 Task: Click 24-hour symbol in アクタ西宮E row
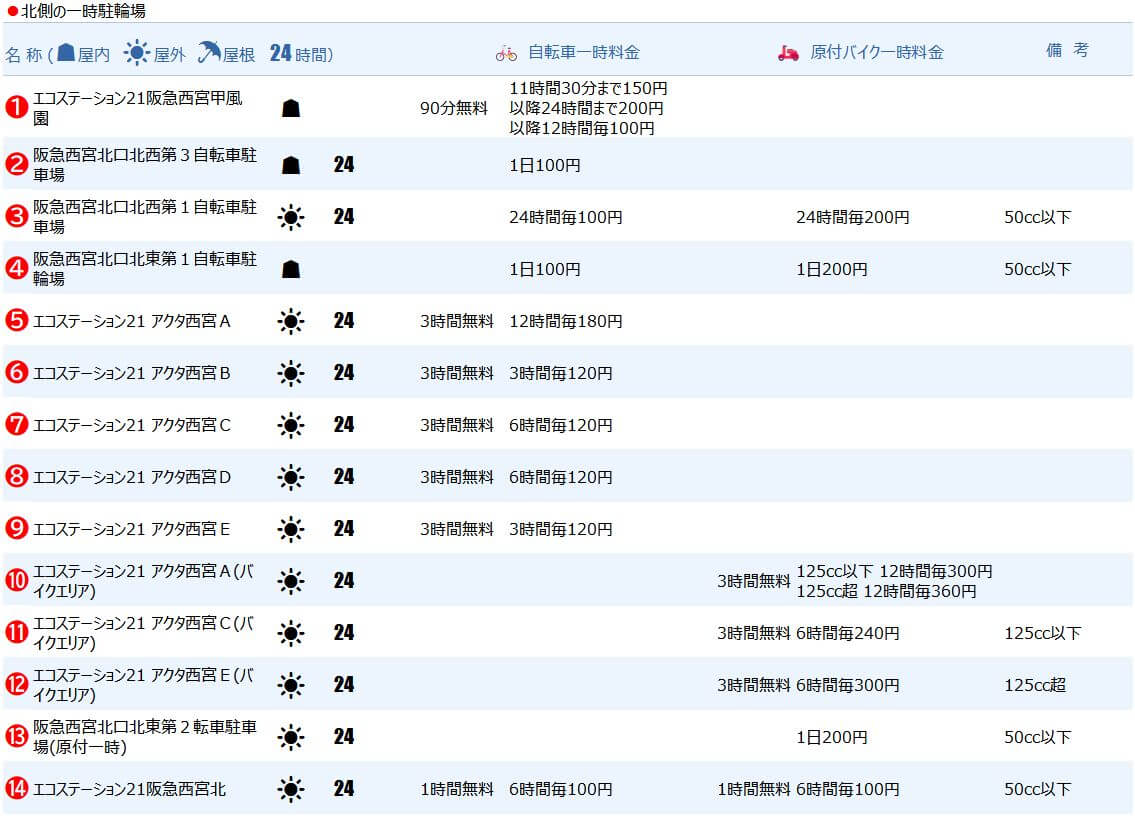344,529
